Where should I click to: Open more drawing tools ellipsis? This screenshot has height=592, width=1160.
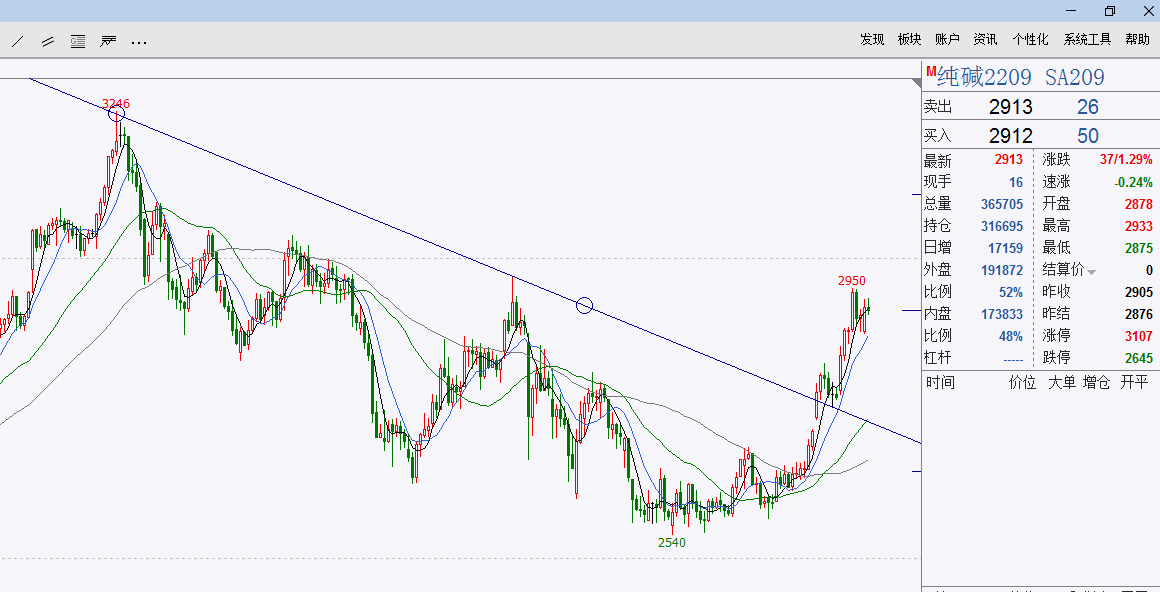(138, 43)
